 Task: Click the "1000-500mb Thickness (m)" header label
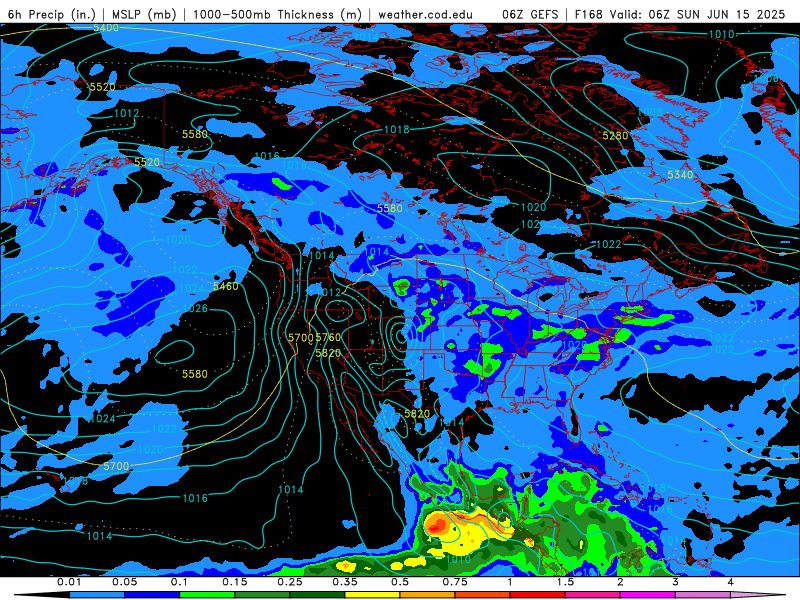click(277, 14)
